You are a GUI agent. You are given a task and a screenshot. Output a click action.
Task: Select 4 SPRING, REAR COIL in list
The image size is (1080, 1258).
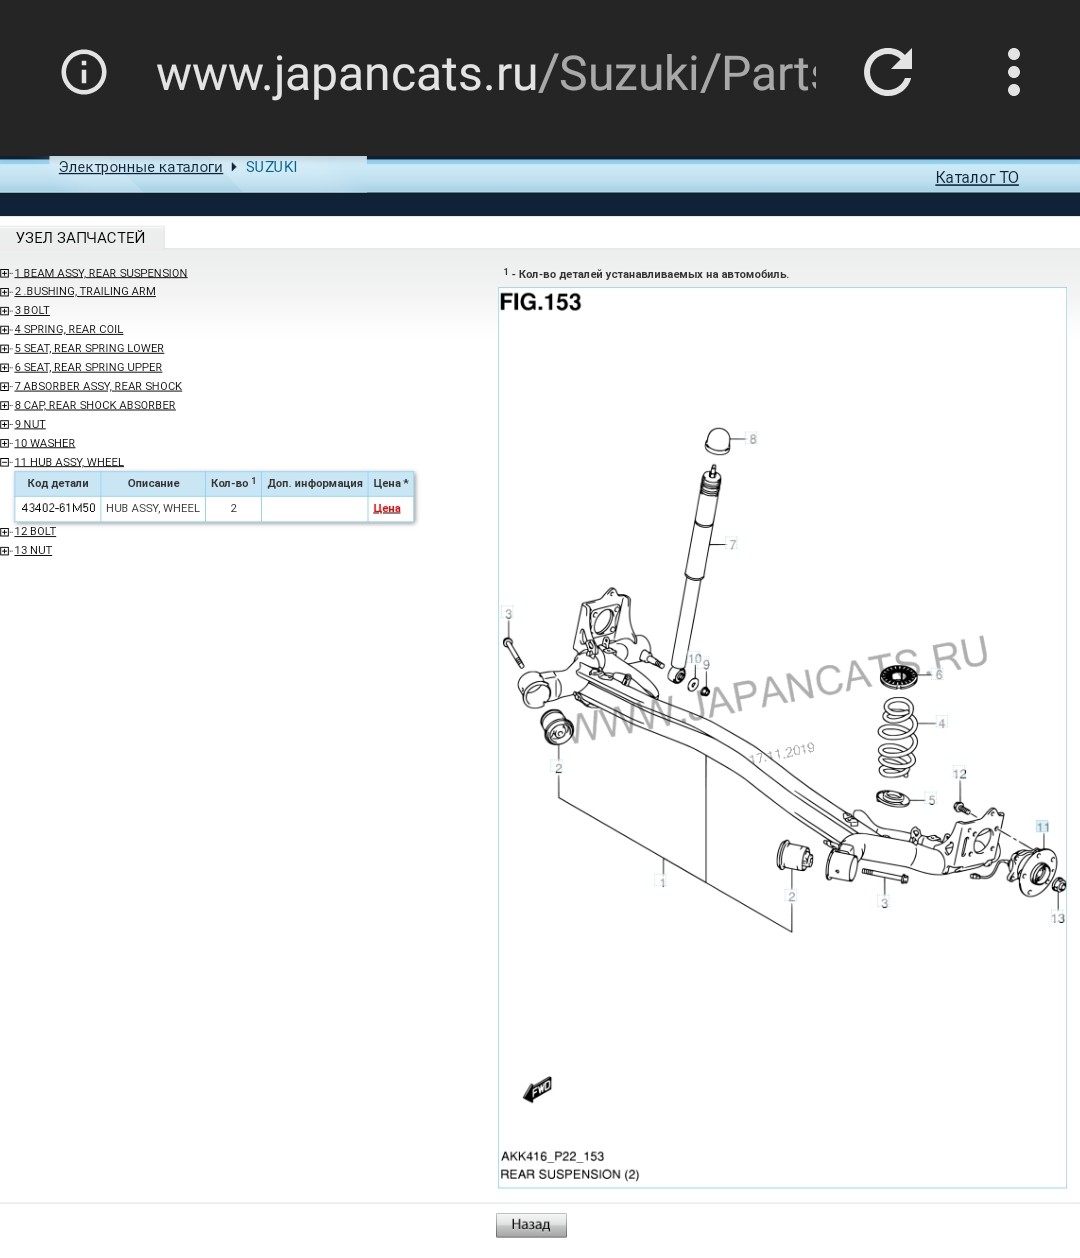pos(69,329)
